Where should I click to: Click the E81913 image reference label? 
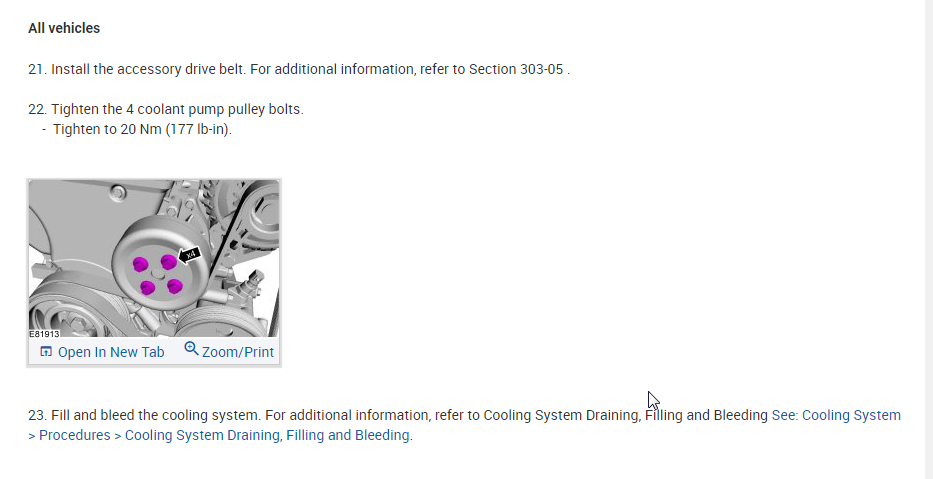click(44, 334)
